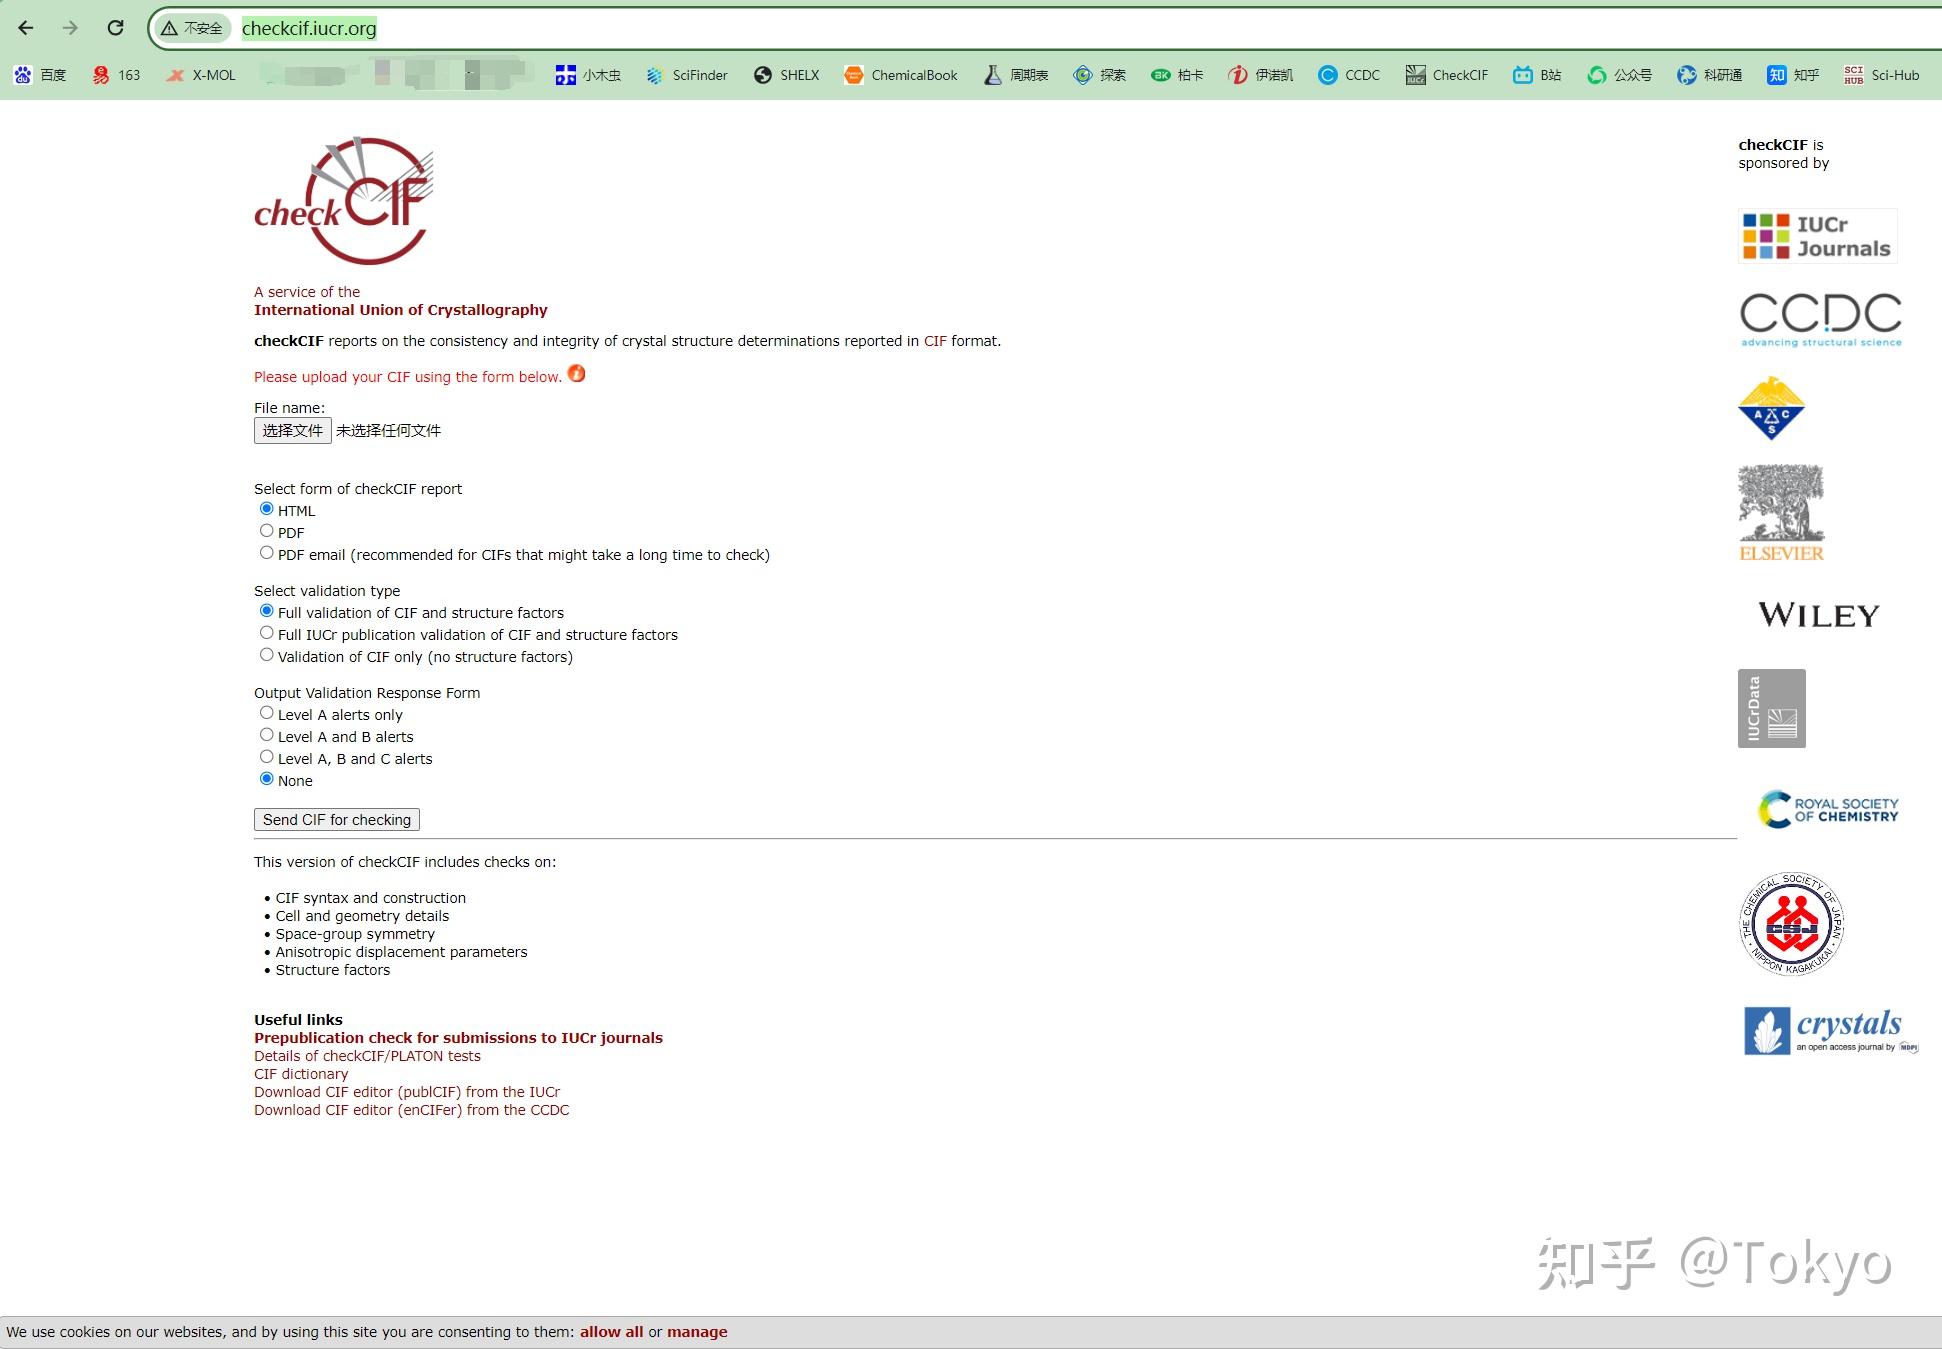Select PDF email report option
Screen dimensions: 1942x1349
click(267, 553)
